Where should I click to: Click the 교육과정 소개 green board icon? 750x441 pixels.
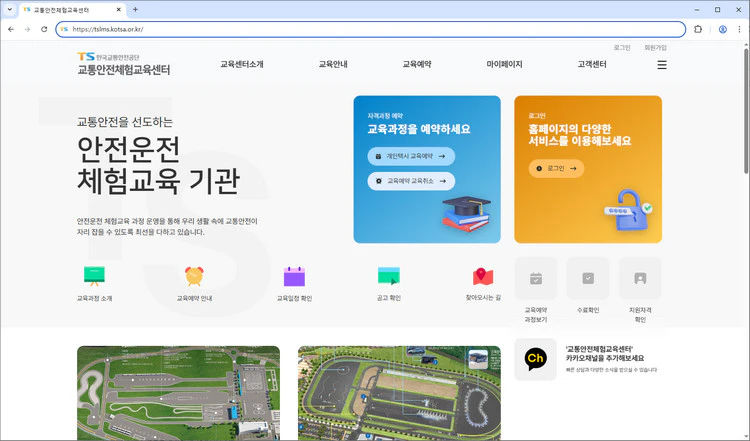click(x=94, y=276)
